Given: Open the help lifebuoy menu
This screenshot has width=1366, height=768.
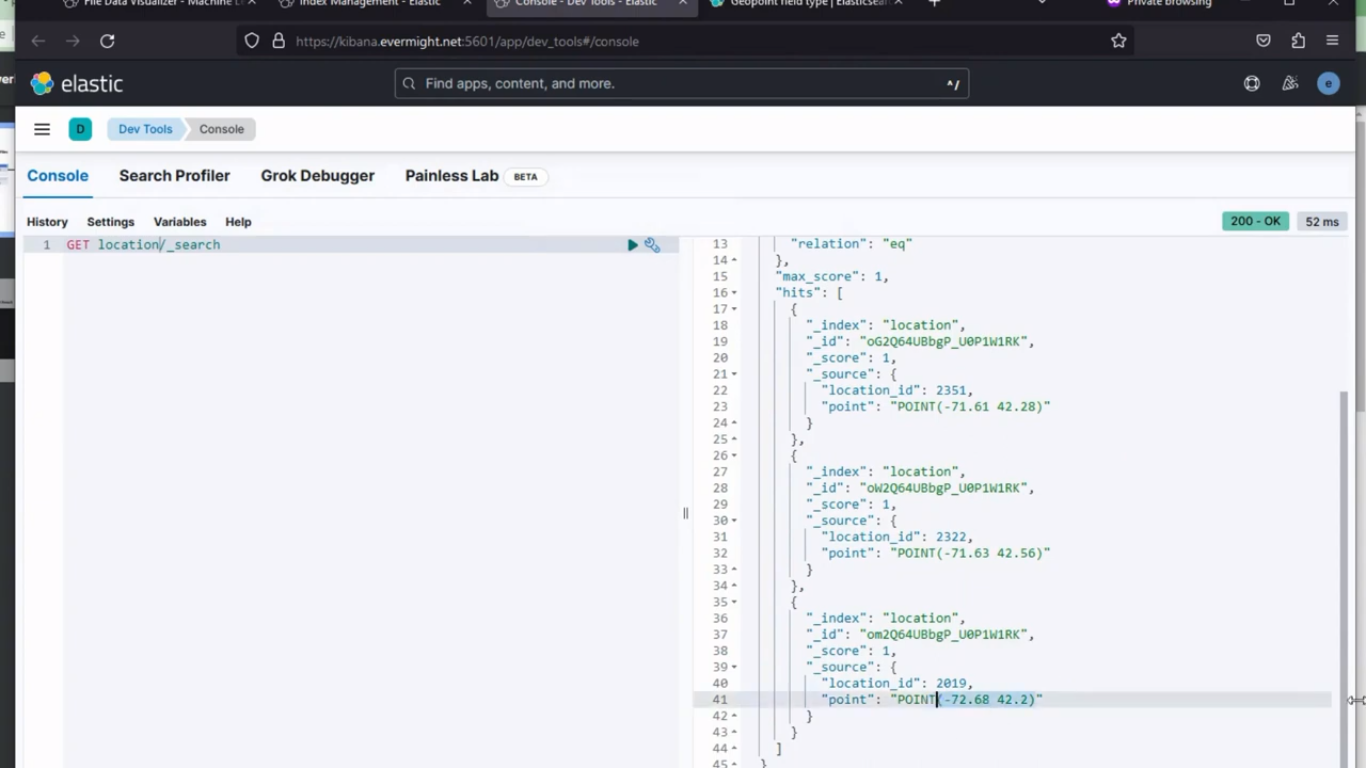Looking at the screenshot, I should pyautogui.click(x=1252, y=84).
